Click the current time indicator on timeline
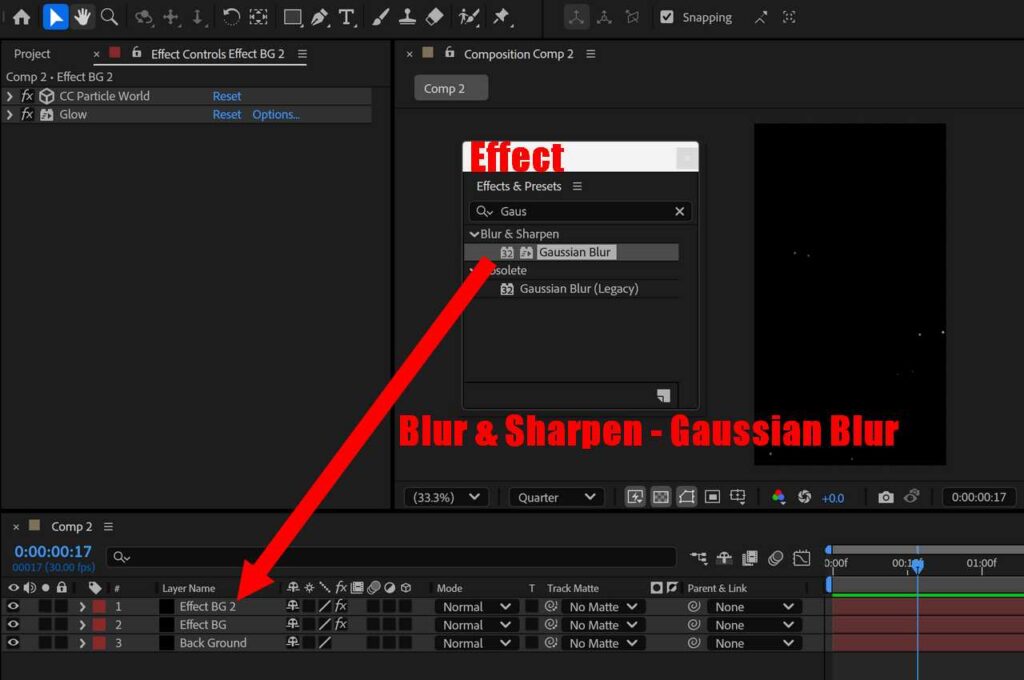 [x=918, y=565]
